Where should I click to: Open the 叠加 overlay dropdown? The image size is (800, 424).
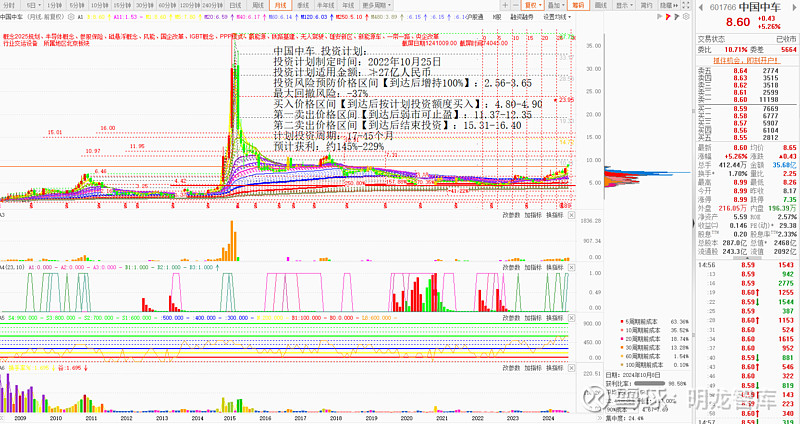(x=555, y=5)
